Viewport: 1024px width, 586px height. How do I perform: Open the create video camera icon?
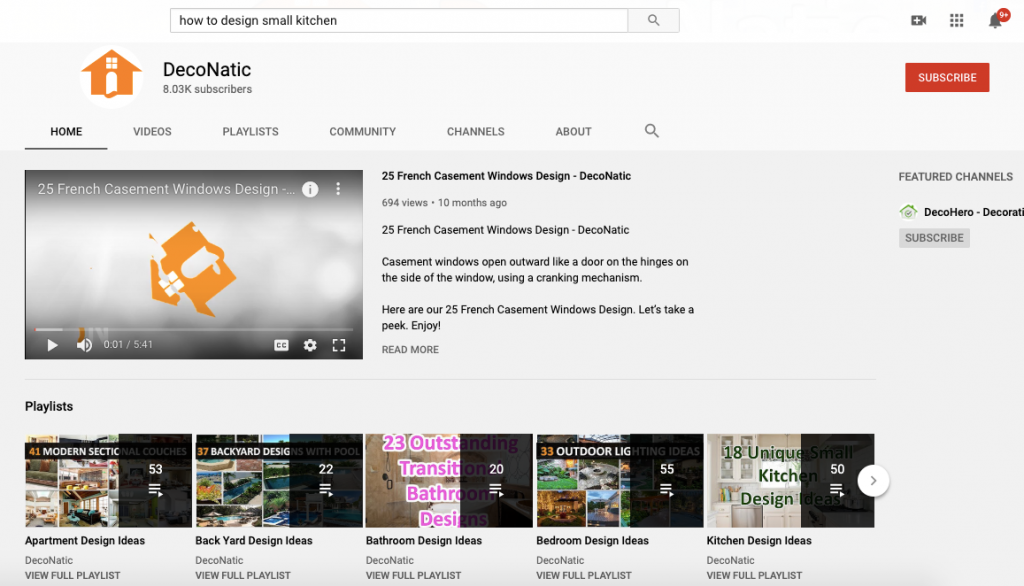[918, 20]
